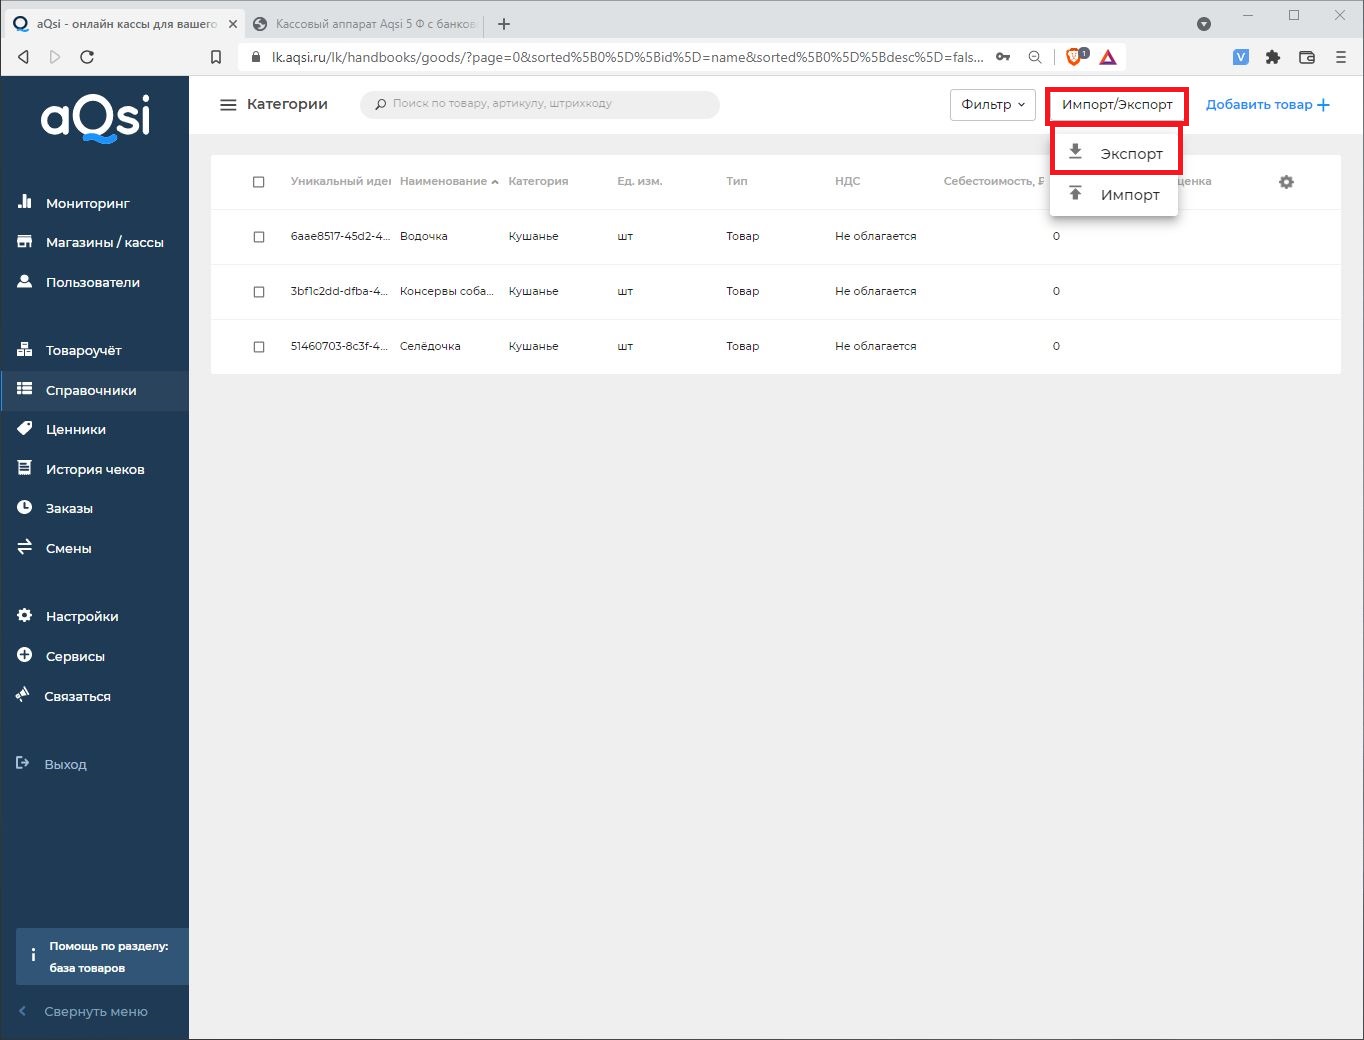Click plus icon to open new tab
Viewport: 1364px width, 1040px height.
504,24
